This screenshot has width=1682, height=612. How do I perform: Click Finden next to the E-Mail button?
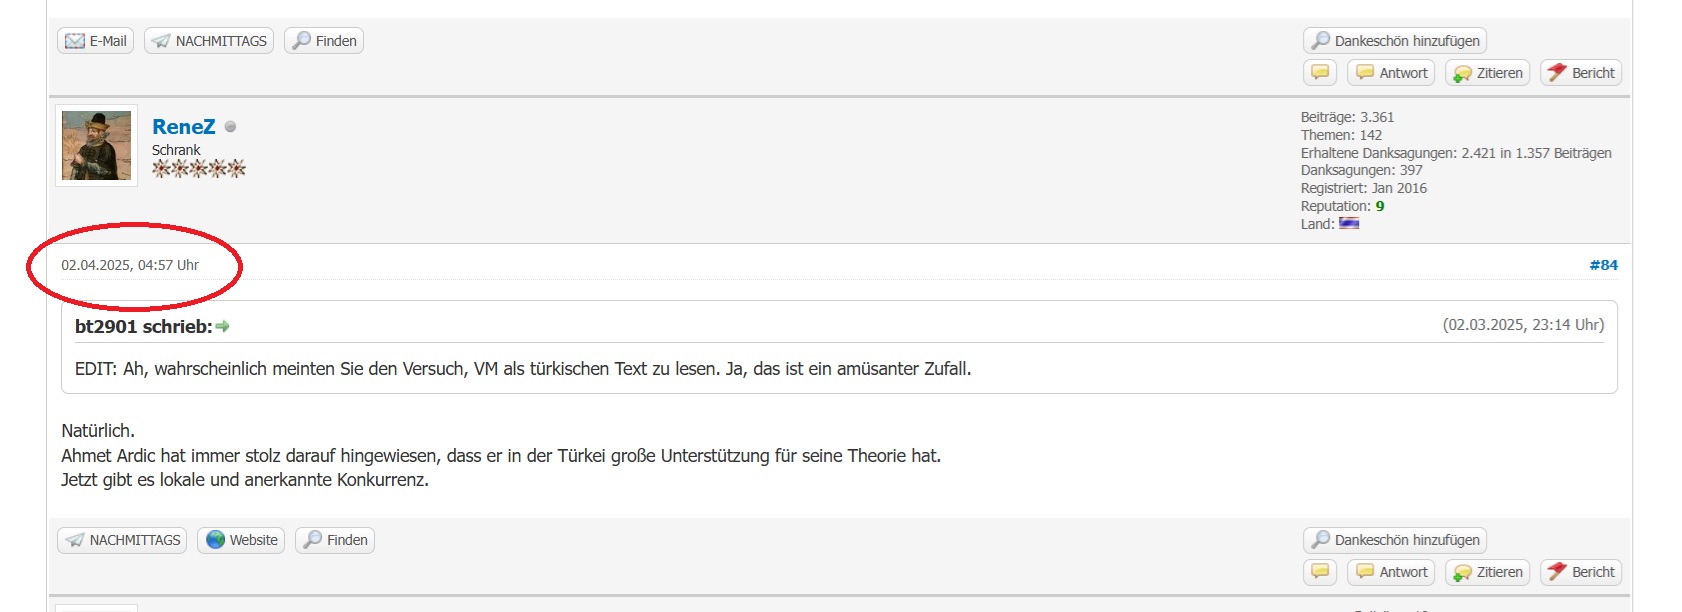(324, 41)
